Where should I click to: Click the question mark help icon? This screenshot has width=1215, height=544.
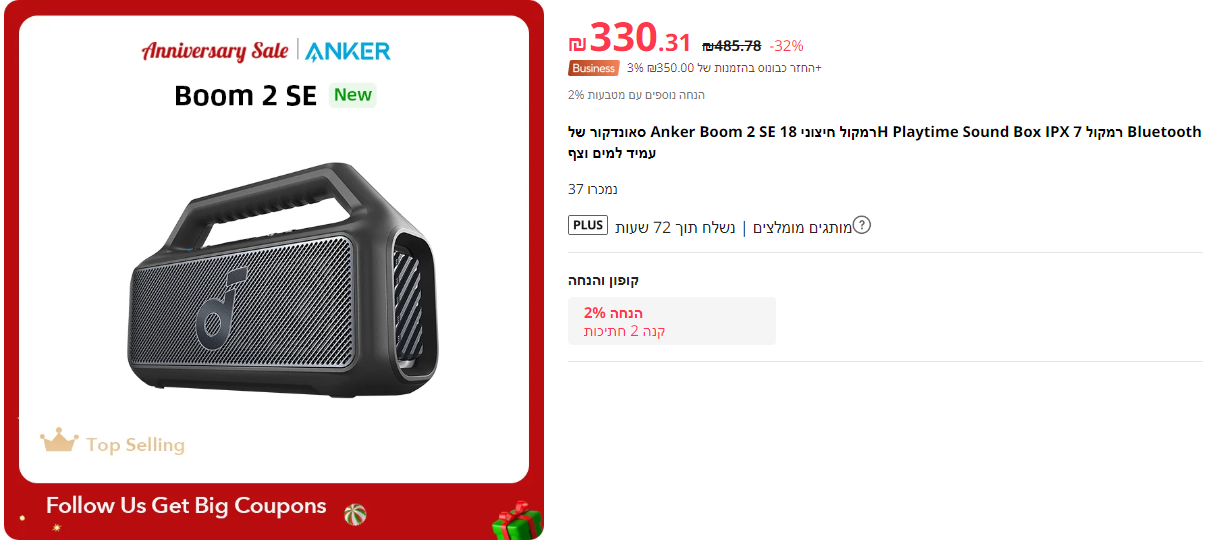862,225
